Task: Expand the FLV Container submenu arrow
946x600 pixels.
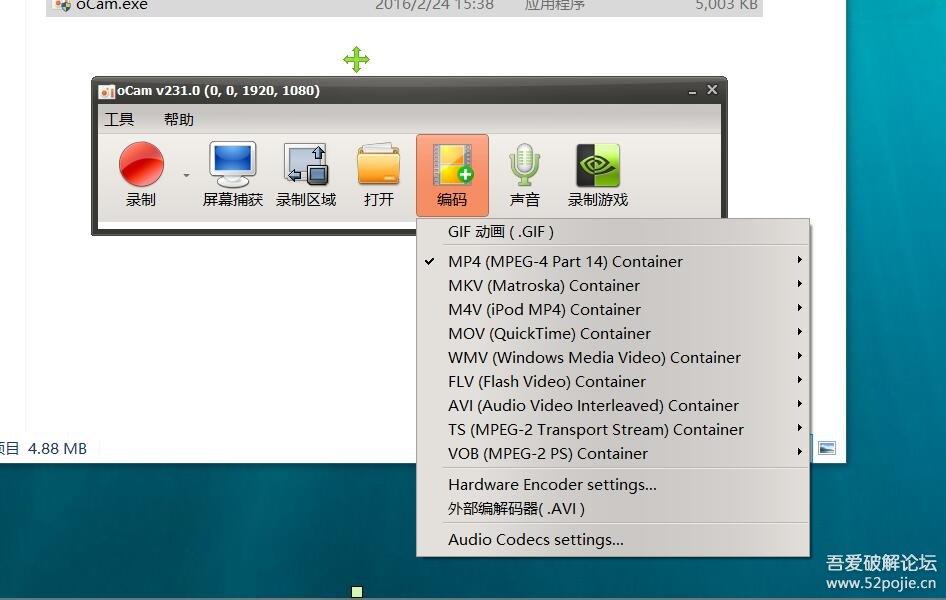Action: 799,380
